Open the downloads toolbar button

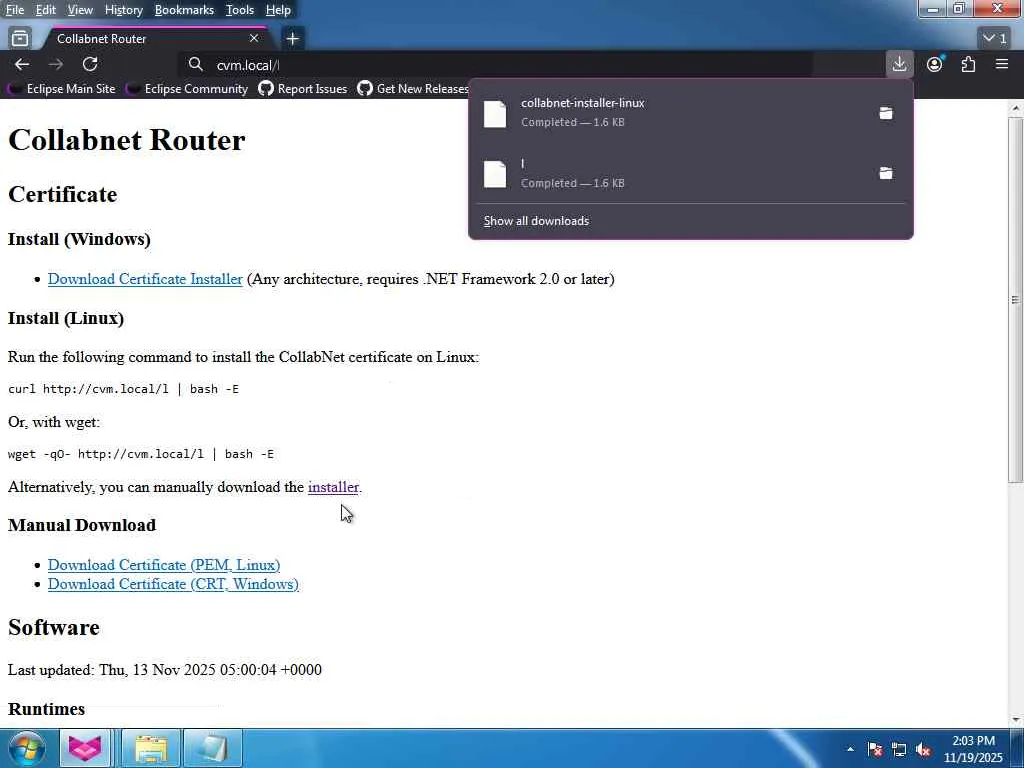(899, 64)
